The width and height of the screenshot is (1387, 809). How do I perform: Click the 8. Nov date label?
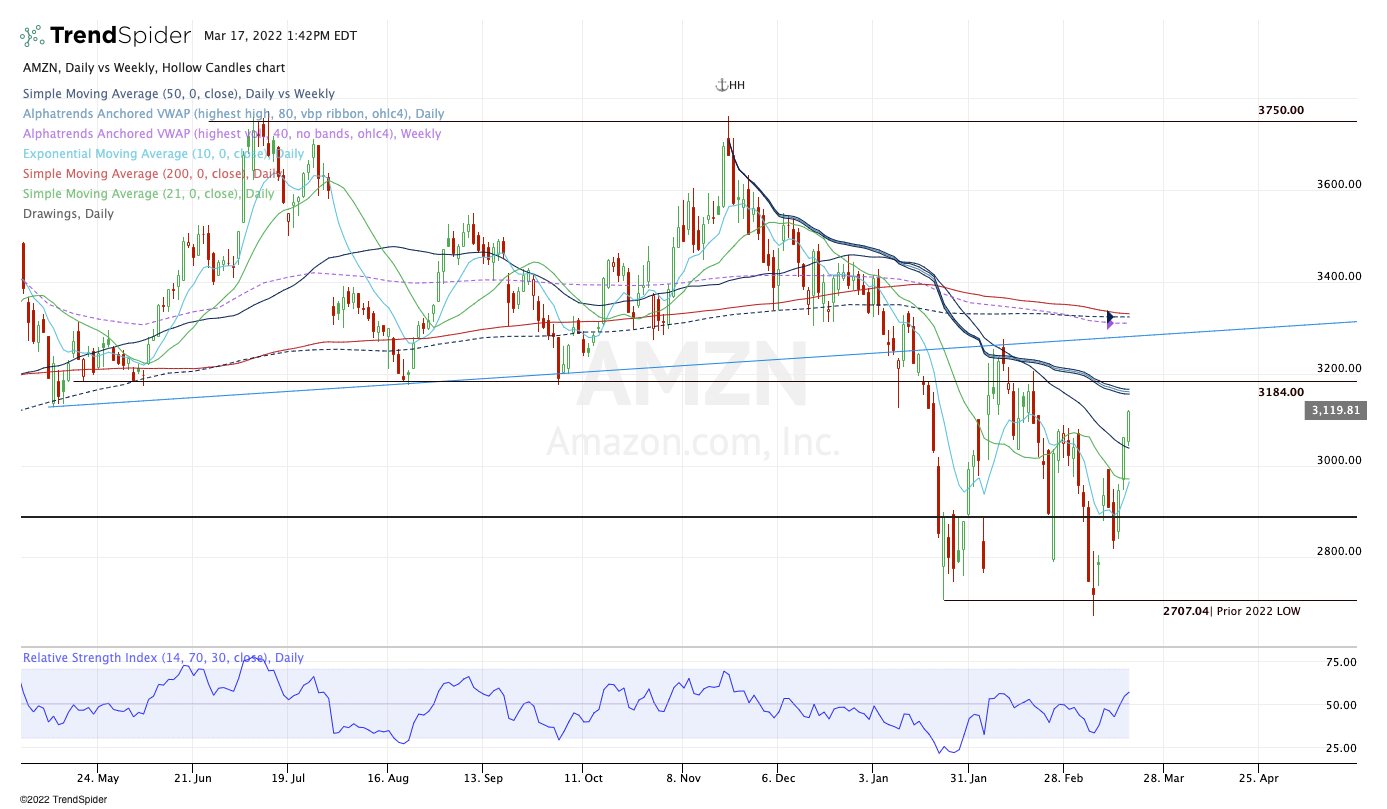682,777
